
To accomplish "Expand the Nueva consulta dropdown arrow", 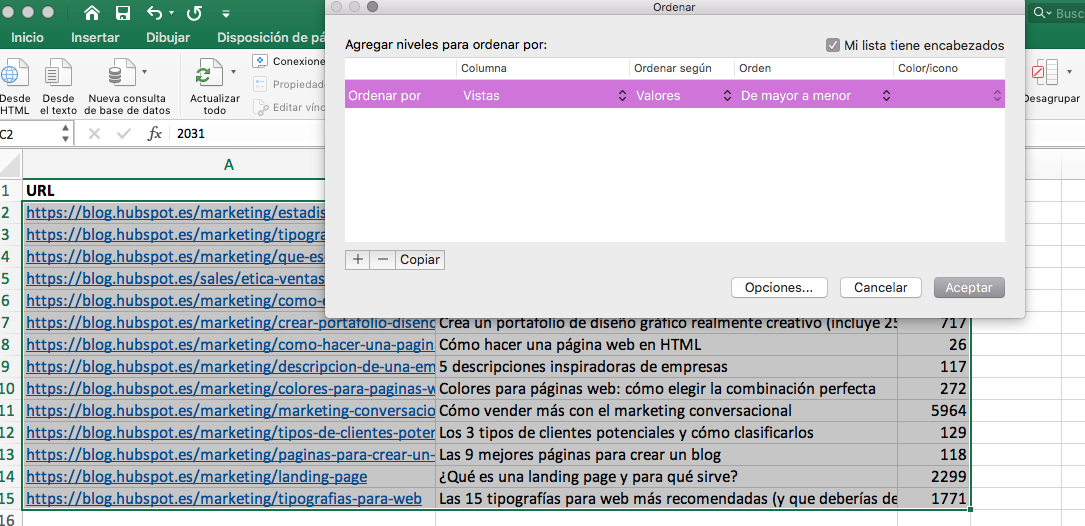I will coord(144,71).
